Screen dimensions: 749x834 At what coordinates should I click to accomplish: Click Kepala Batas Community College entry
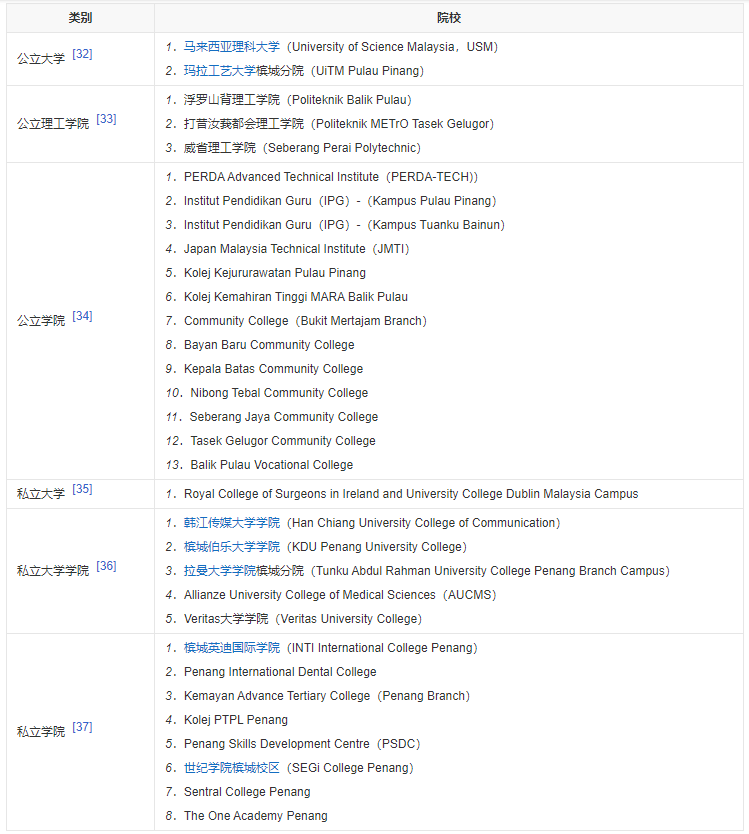(273, 369)
